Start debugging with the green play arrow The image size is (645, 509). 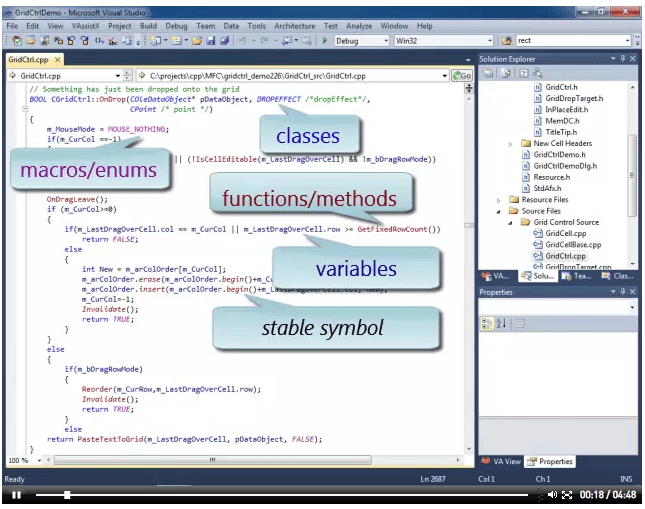(325, 40)
